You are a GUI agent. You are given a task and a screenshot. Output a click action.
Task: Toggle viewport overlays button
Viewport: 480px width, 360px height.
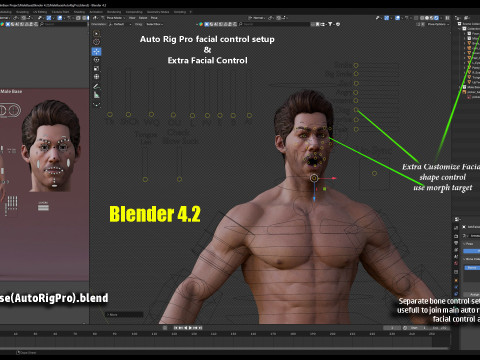coord(398,18)
